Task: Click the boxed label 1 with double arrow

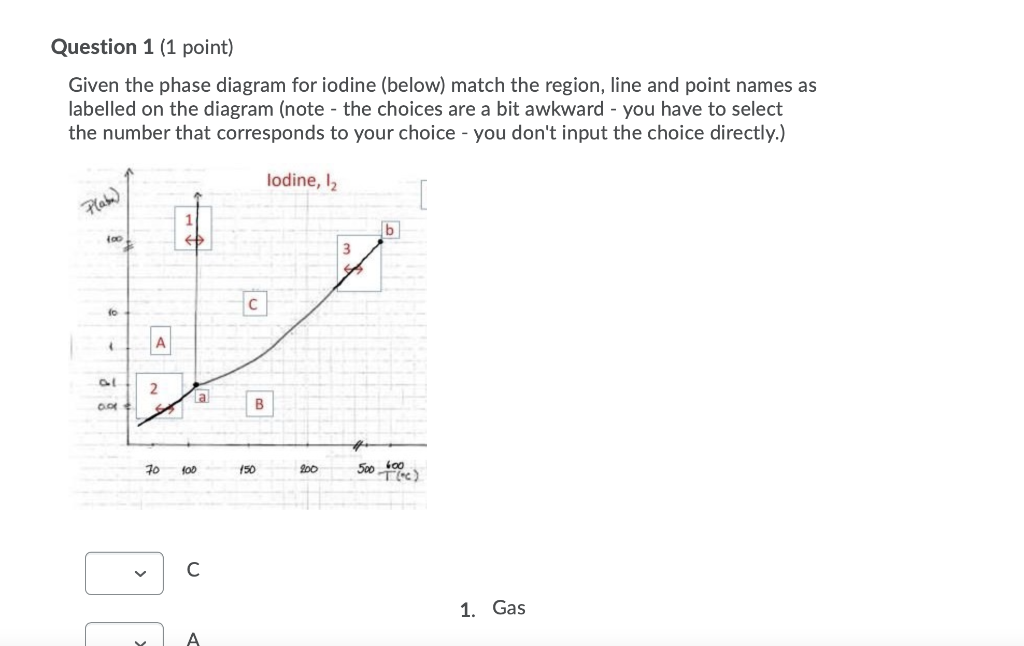Action: 193,228
